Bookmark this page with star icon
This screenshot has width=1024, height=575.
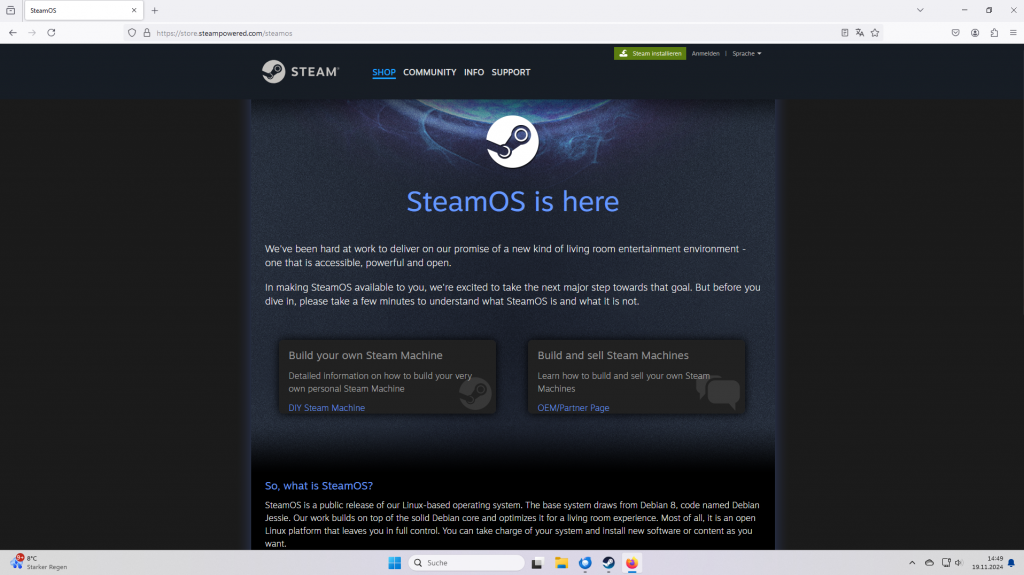coord(875,32)
